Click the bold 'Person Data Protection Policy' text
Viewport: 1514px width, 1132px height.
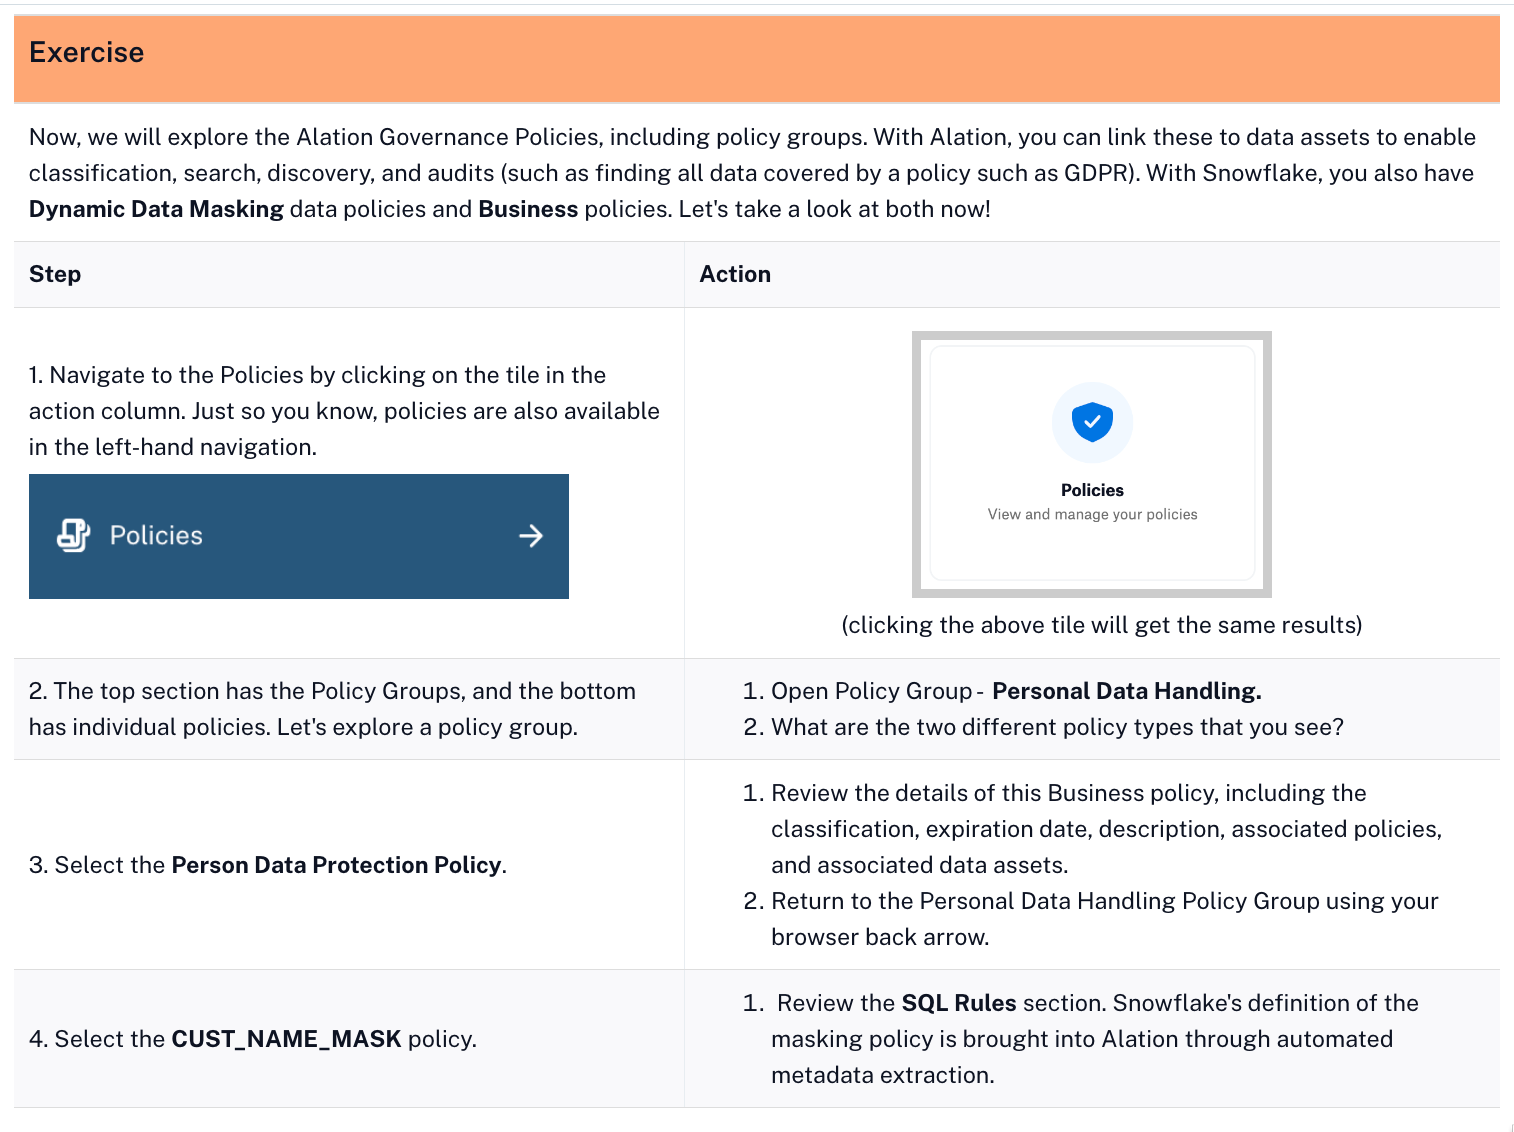tap(336, 865)
